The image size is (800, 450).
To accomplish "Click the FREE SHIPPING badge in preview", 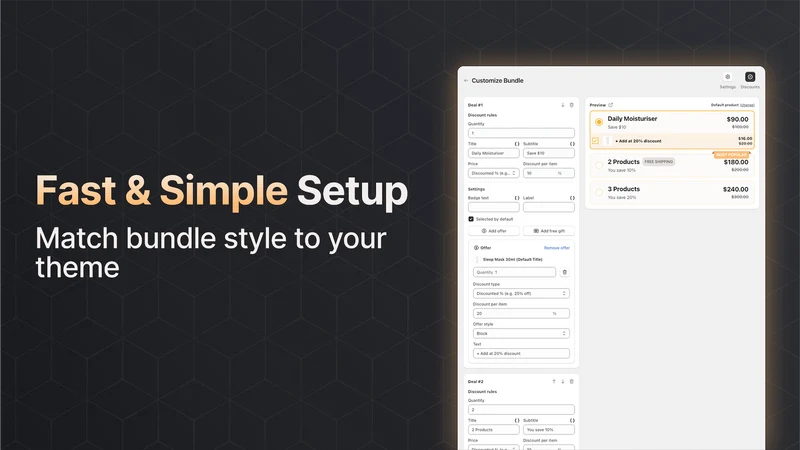I will coord(659,162).
